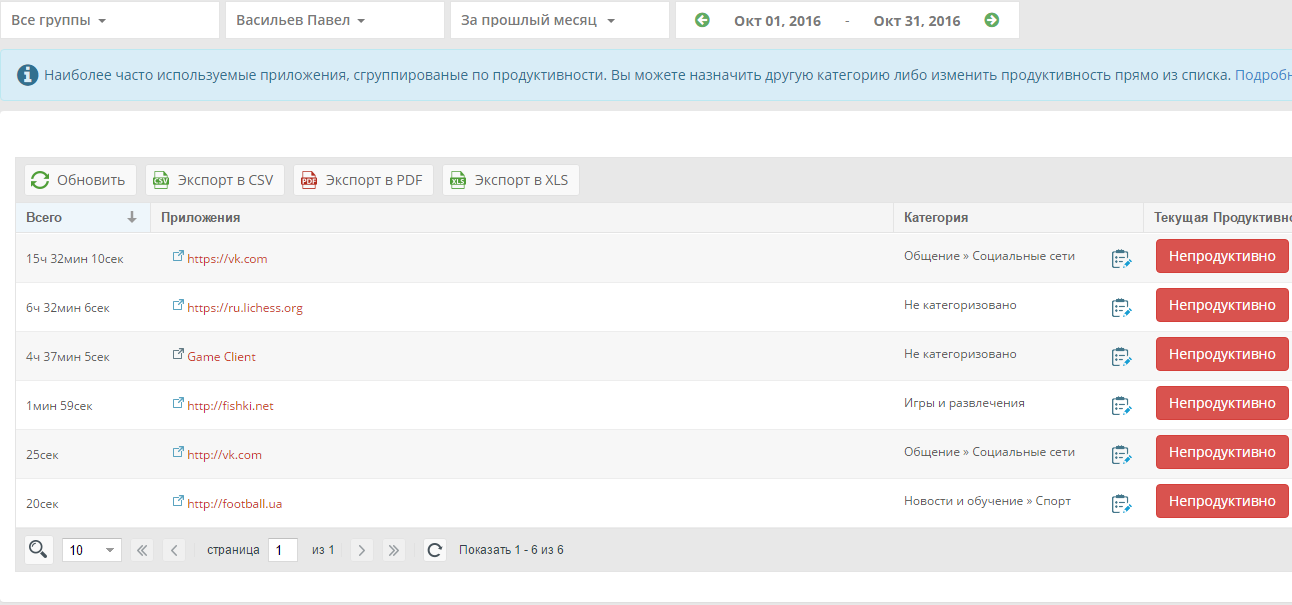Screen dimensions: 1292x605
Task: Open external link icon for https://vk.com
Action: coord(178,257)
